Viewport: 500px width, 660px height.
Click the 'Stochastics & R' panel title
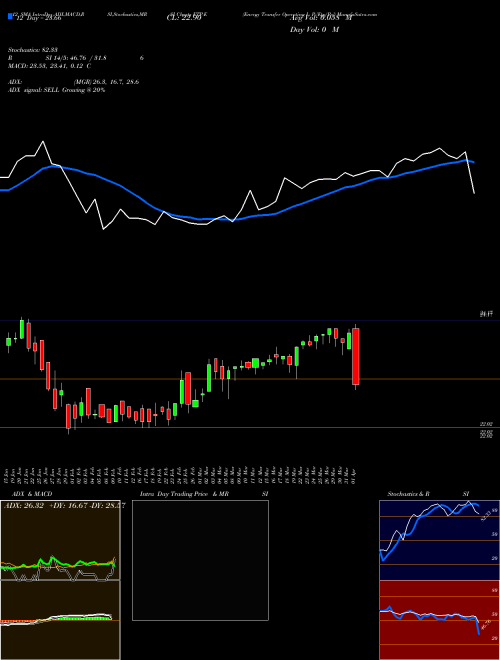409,494
